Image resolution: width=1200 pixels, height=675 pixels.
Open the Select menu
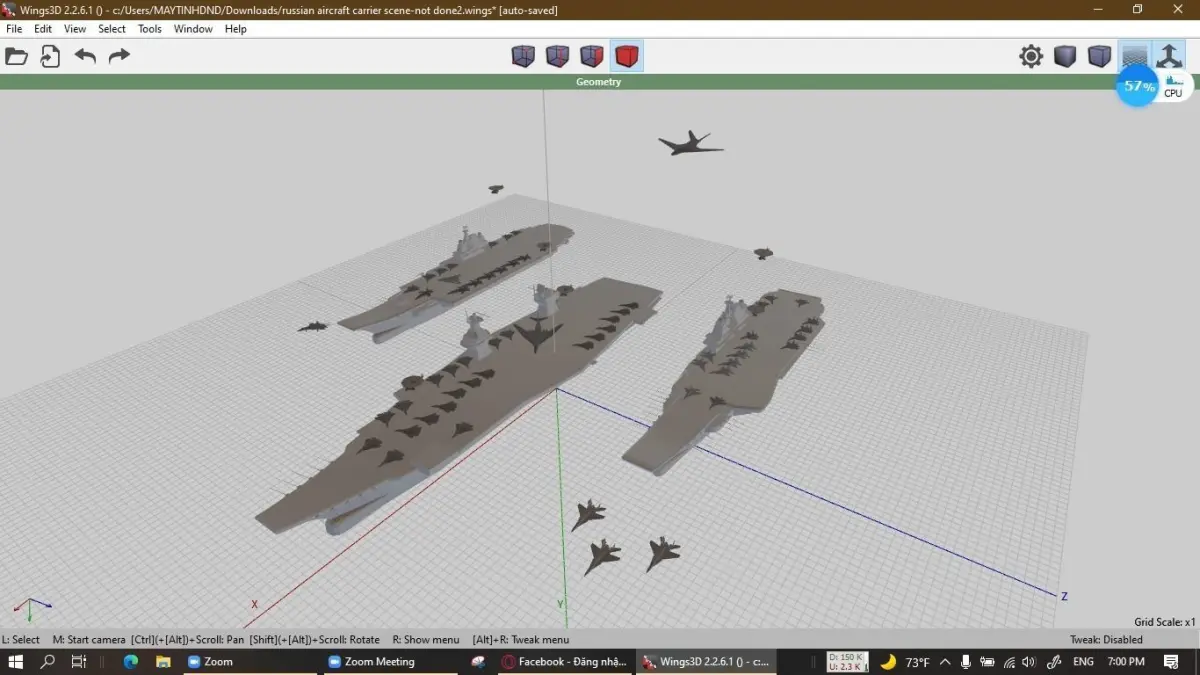[x=112, y=29]
